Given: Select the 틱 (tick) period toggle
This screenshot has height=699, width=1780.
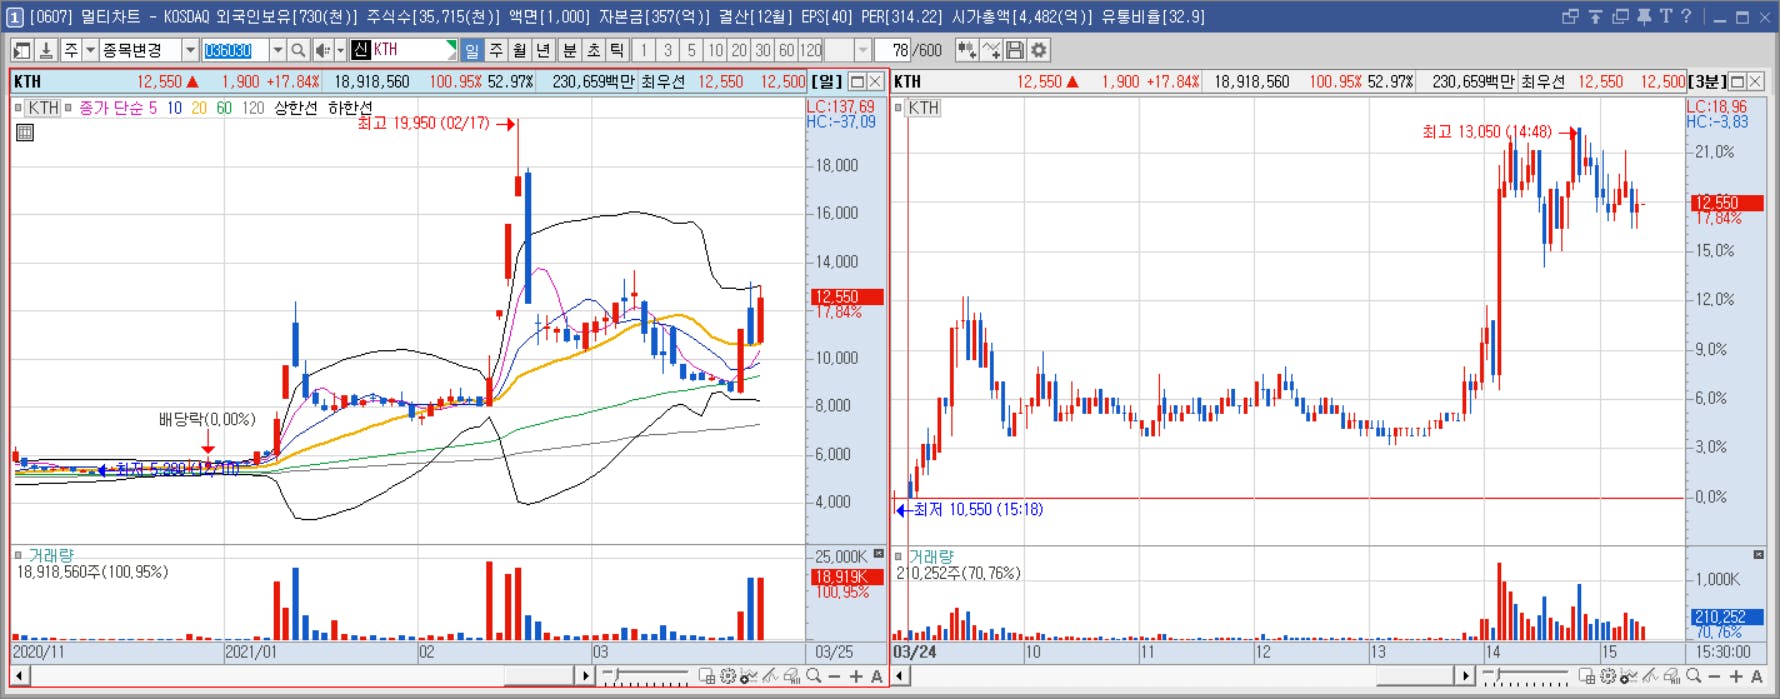Looking at the screenshot, I should pos(617,50).
